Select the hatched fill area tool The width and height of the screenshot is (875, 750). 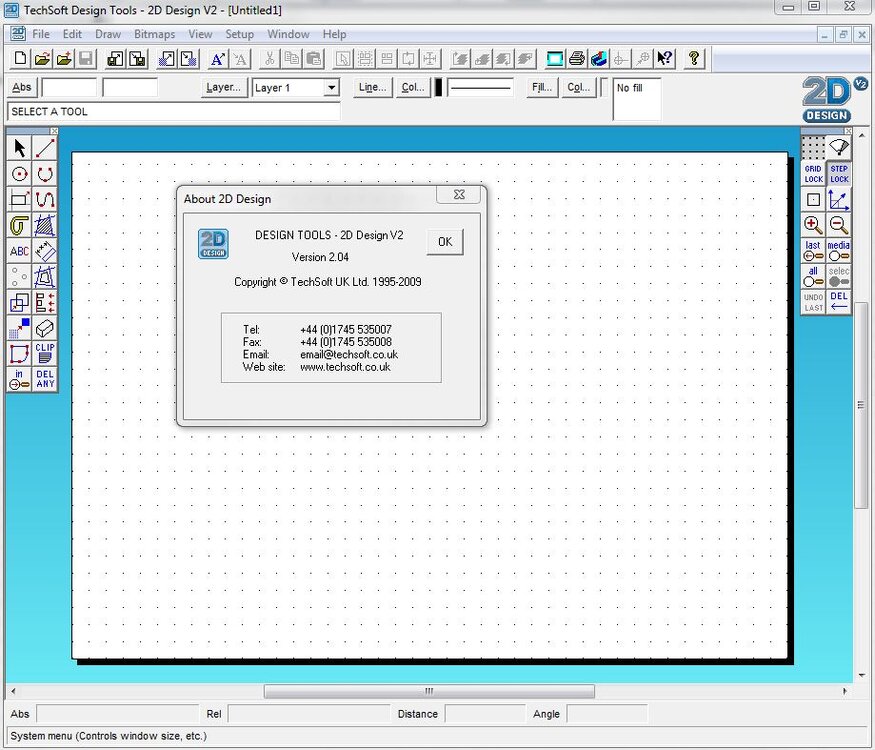tap(45, 225)
